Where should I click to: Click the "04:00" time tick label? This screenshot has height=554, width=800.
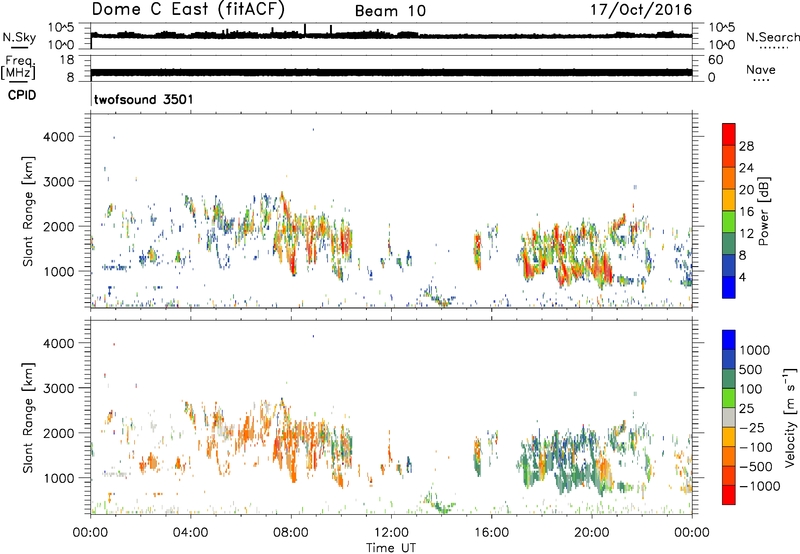(190, 533)
